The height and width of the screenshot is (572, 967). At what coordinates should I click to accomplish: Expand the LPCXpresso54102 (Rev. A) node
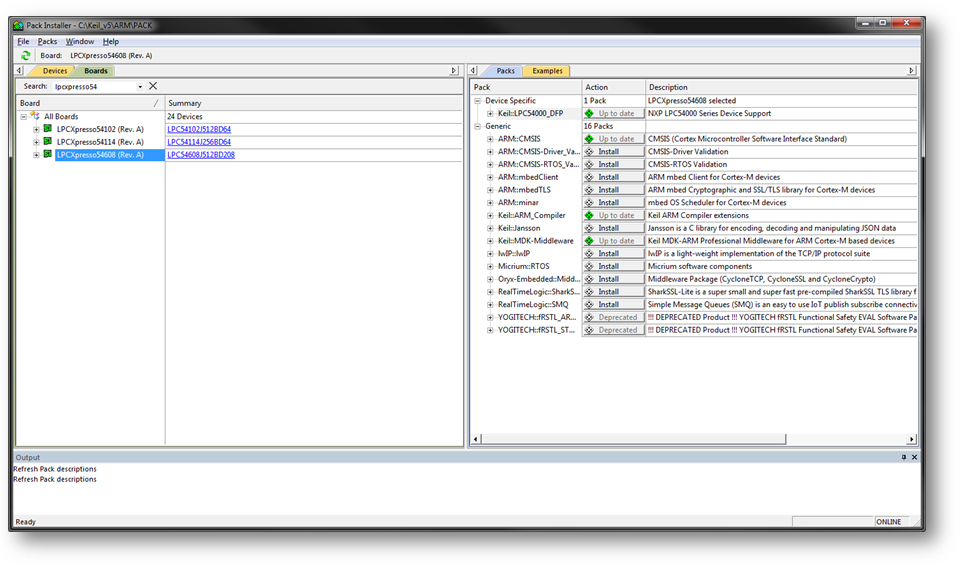click(x=36, y=129)
